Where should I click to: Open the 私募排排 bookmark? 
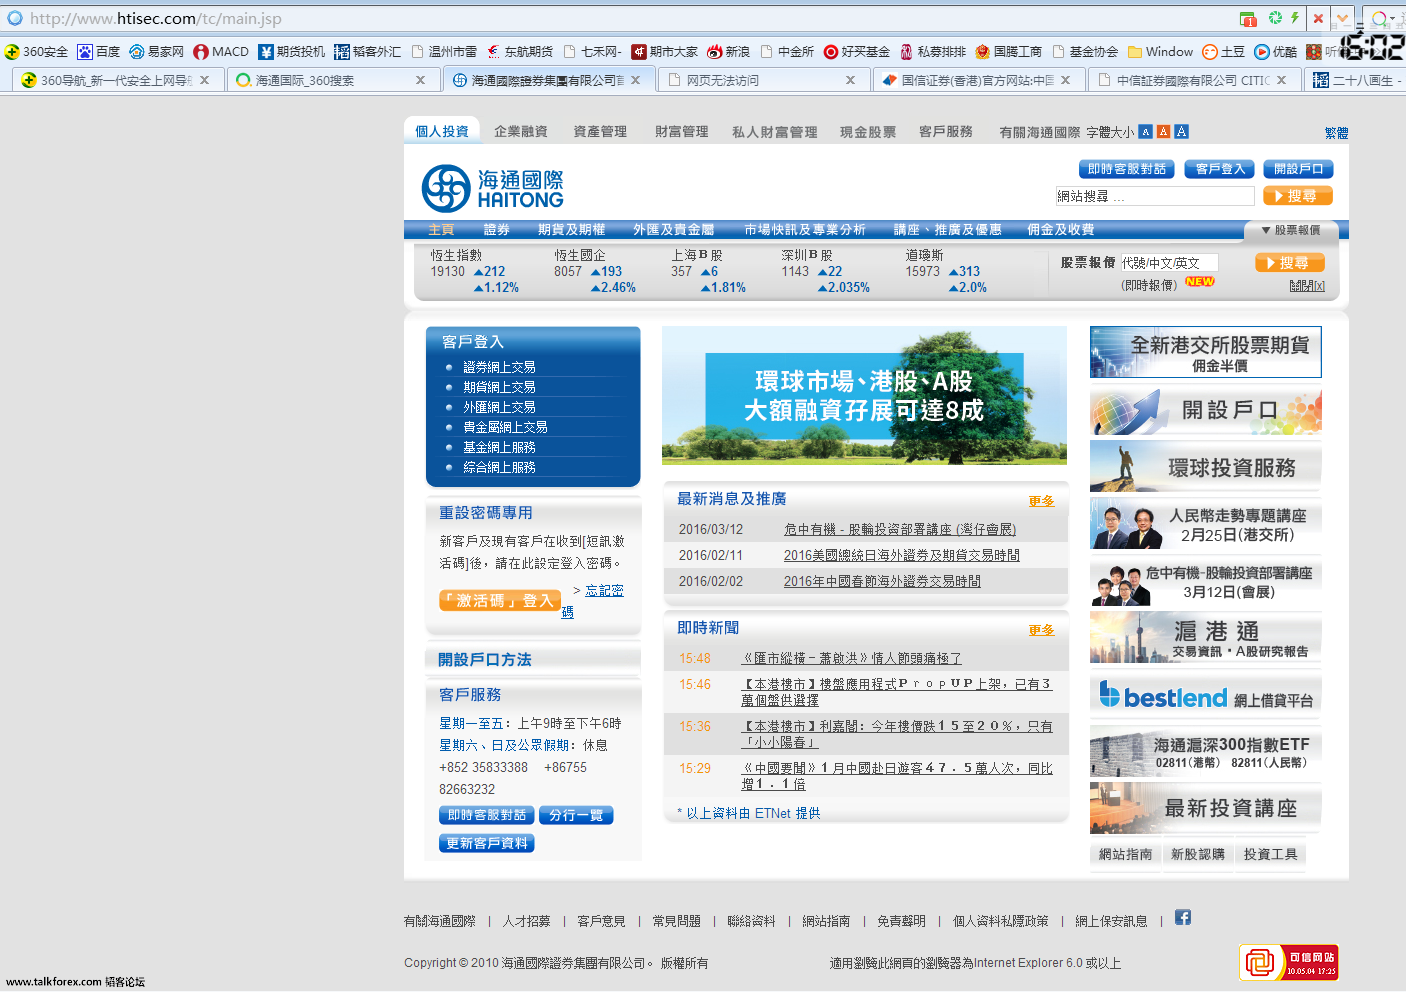pyautogui.click(x=932, y=52)
